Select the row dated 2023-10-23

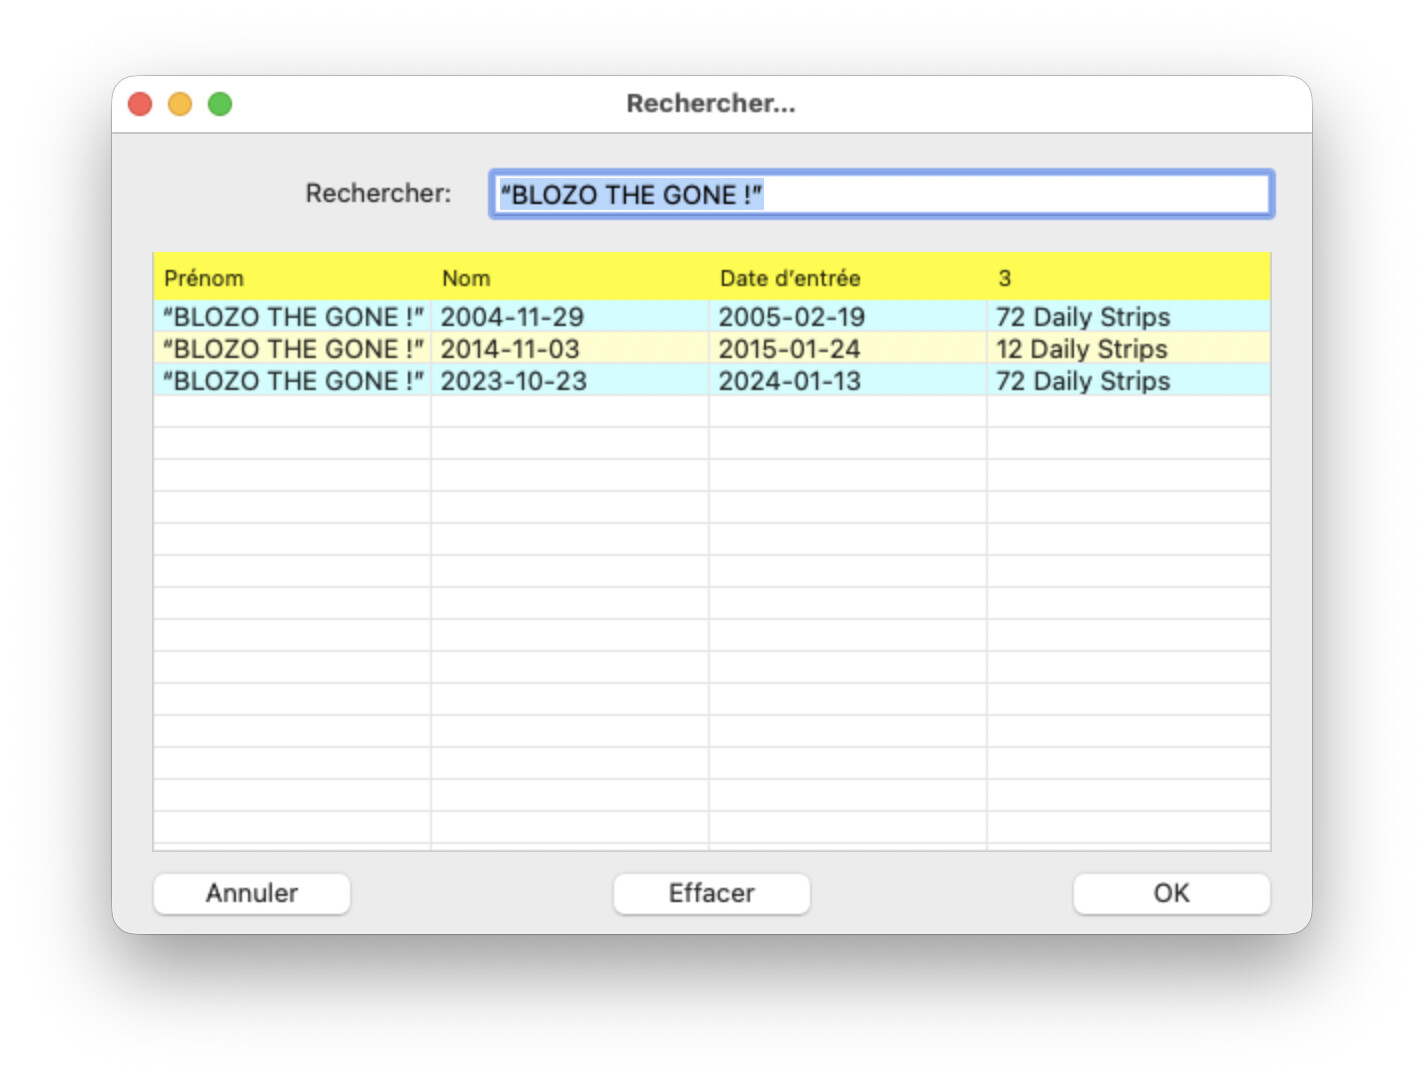point(513,381)
